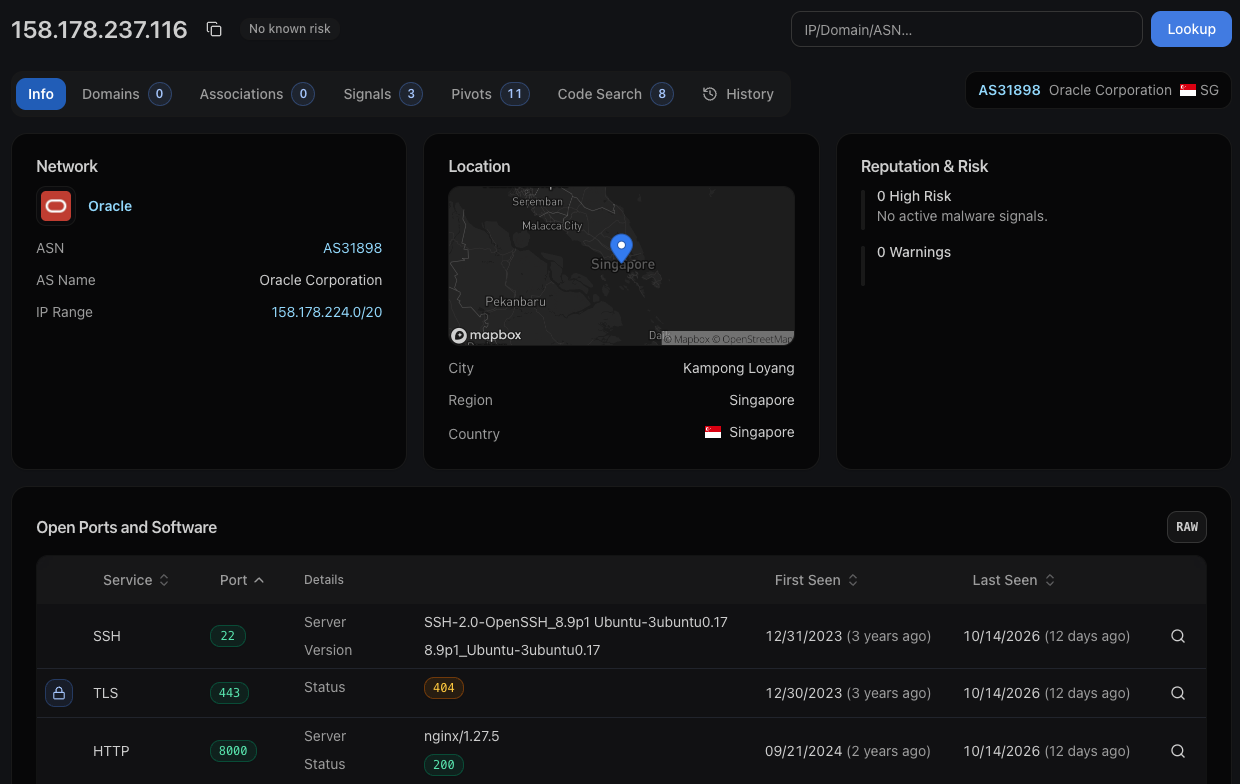1240x784 pixels.
Task: Click AS31898 in the header badge
Action: [1009, 90]
